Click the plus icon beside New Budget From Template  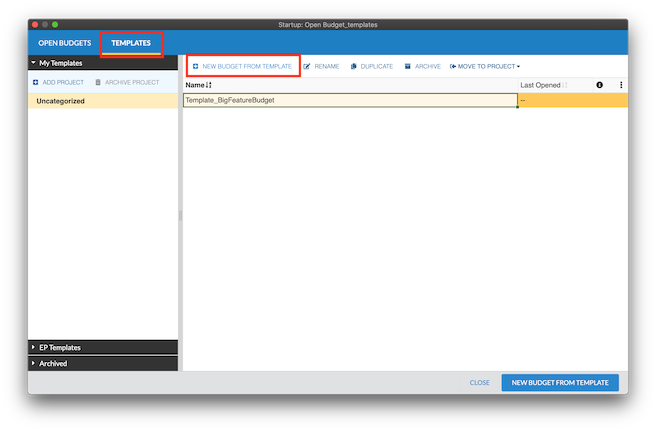click(x=195, y=67)
